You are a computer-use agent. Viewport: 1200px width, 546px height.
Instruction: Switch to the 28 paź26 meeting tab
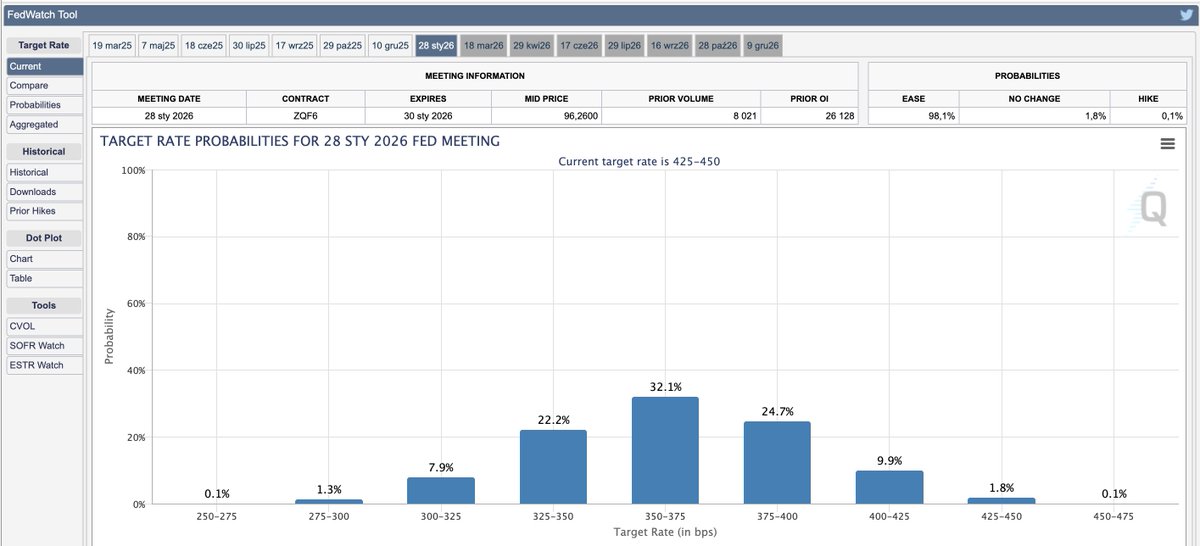[718, 46]
